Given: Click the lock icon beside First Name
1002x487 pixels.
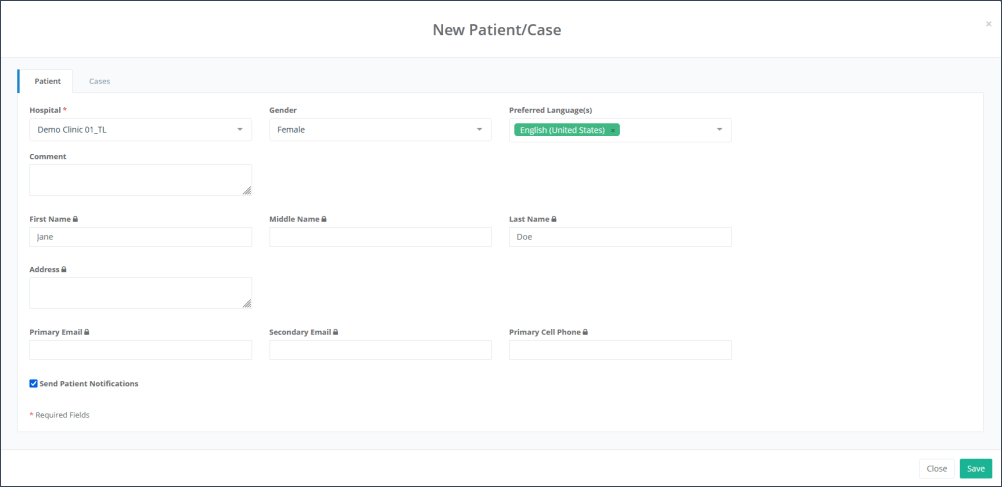Looking at the screenshot, I should 75,219.
